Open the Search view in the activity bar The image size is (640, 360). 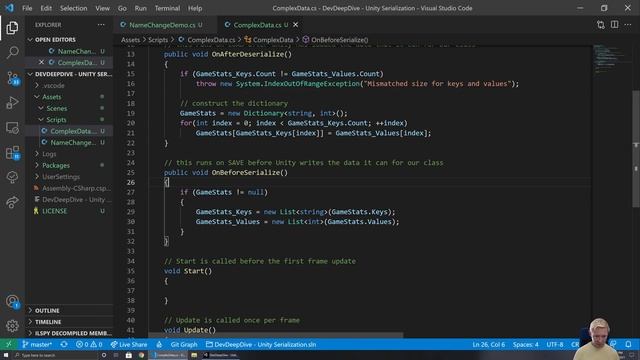[x=12, y=52]
